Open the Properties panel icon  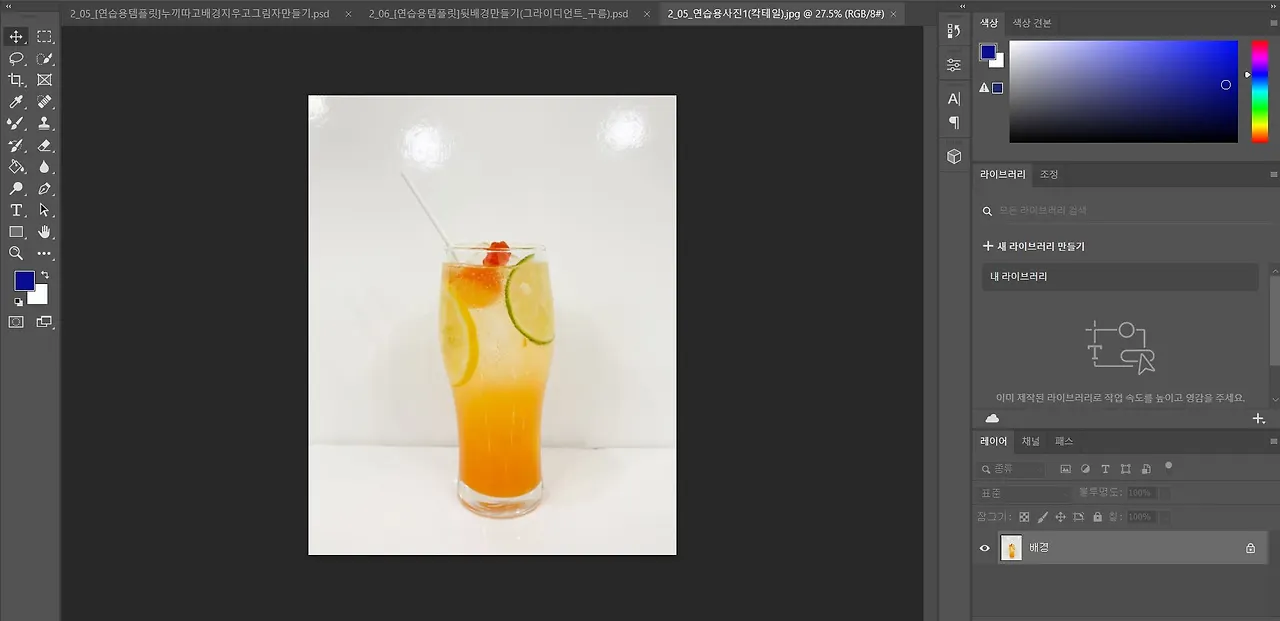pyautogui.click(x=954, y=65)
